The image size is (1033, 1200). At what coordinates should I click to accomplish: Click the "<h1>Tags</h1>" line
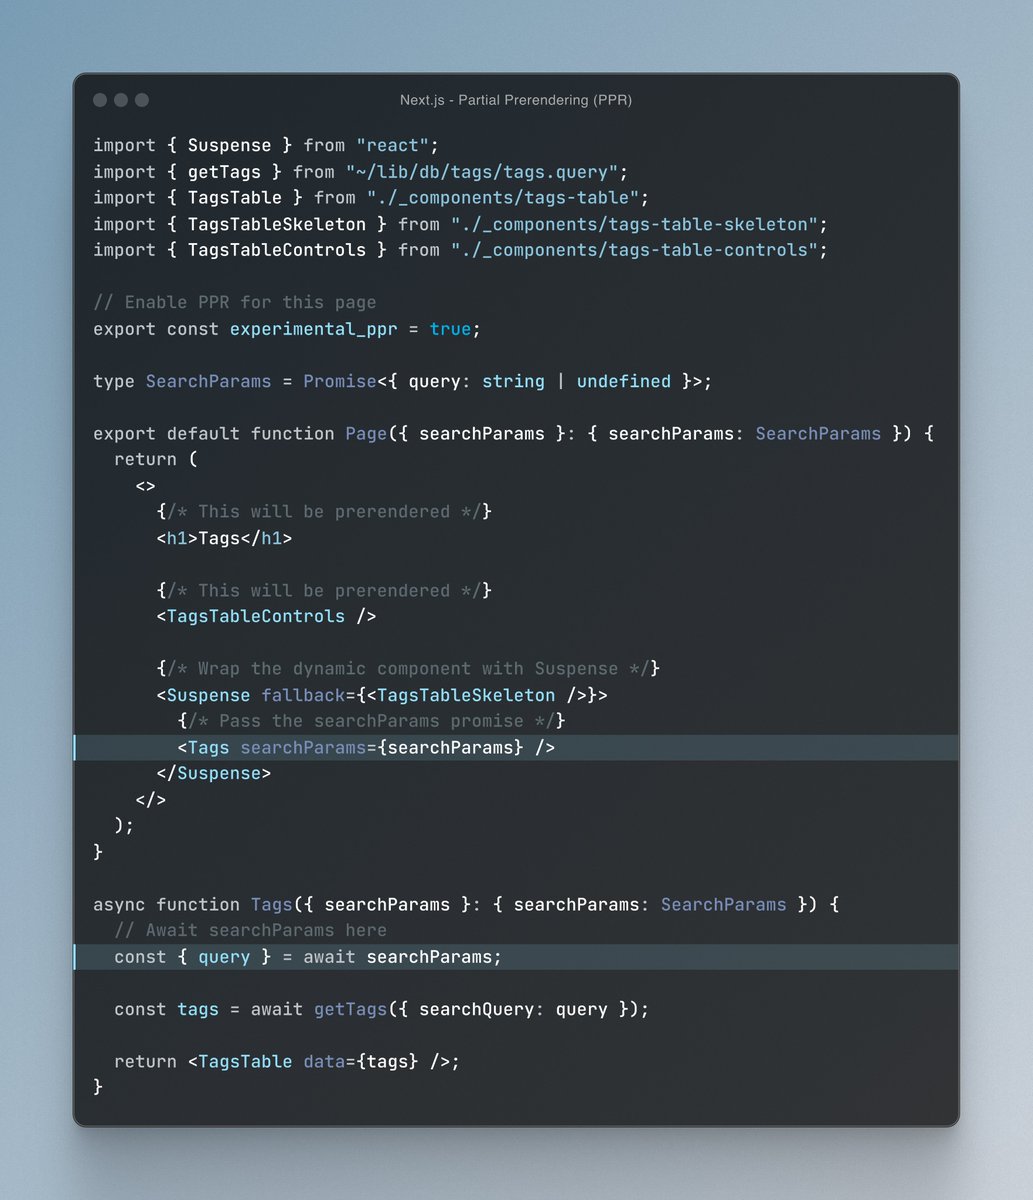pos(224,538)
